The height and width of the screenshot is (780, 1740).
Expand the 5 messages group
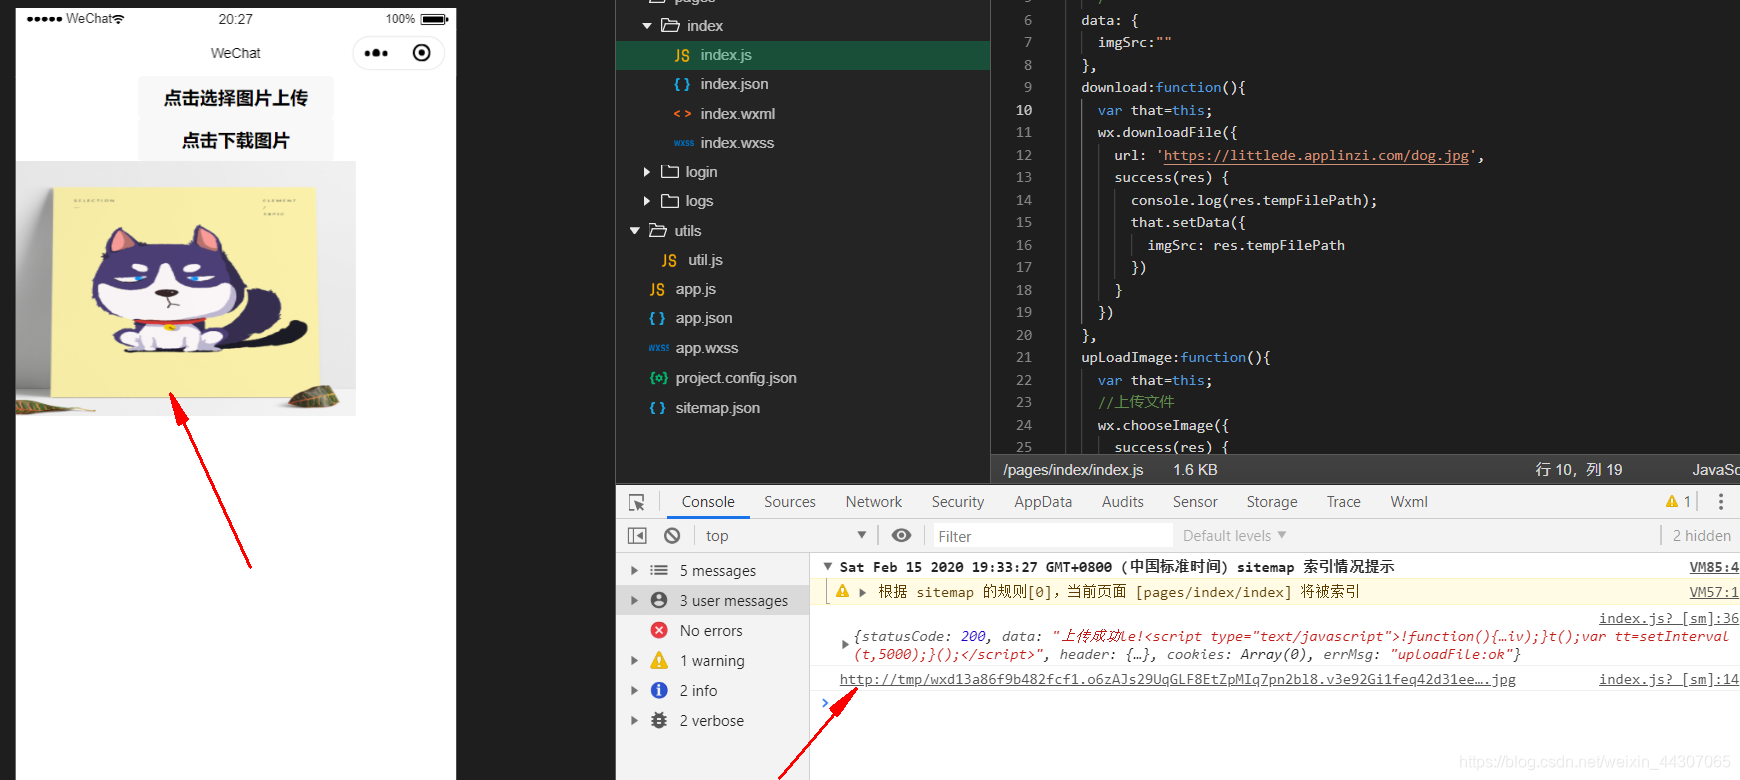coord(634,570)
